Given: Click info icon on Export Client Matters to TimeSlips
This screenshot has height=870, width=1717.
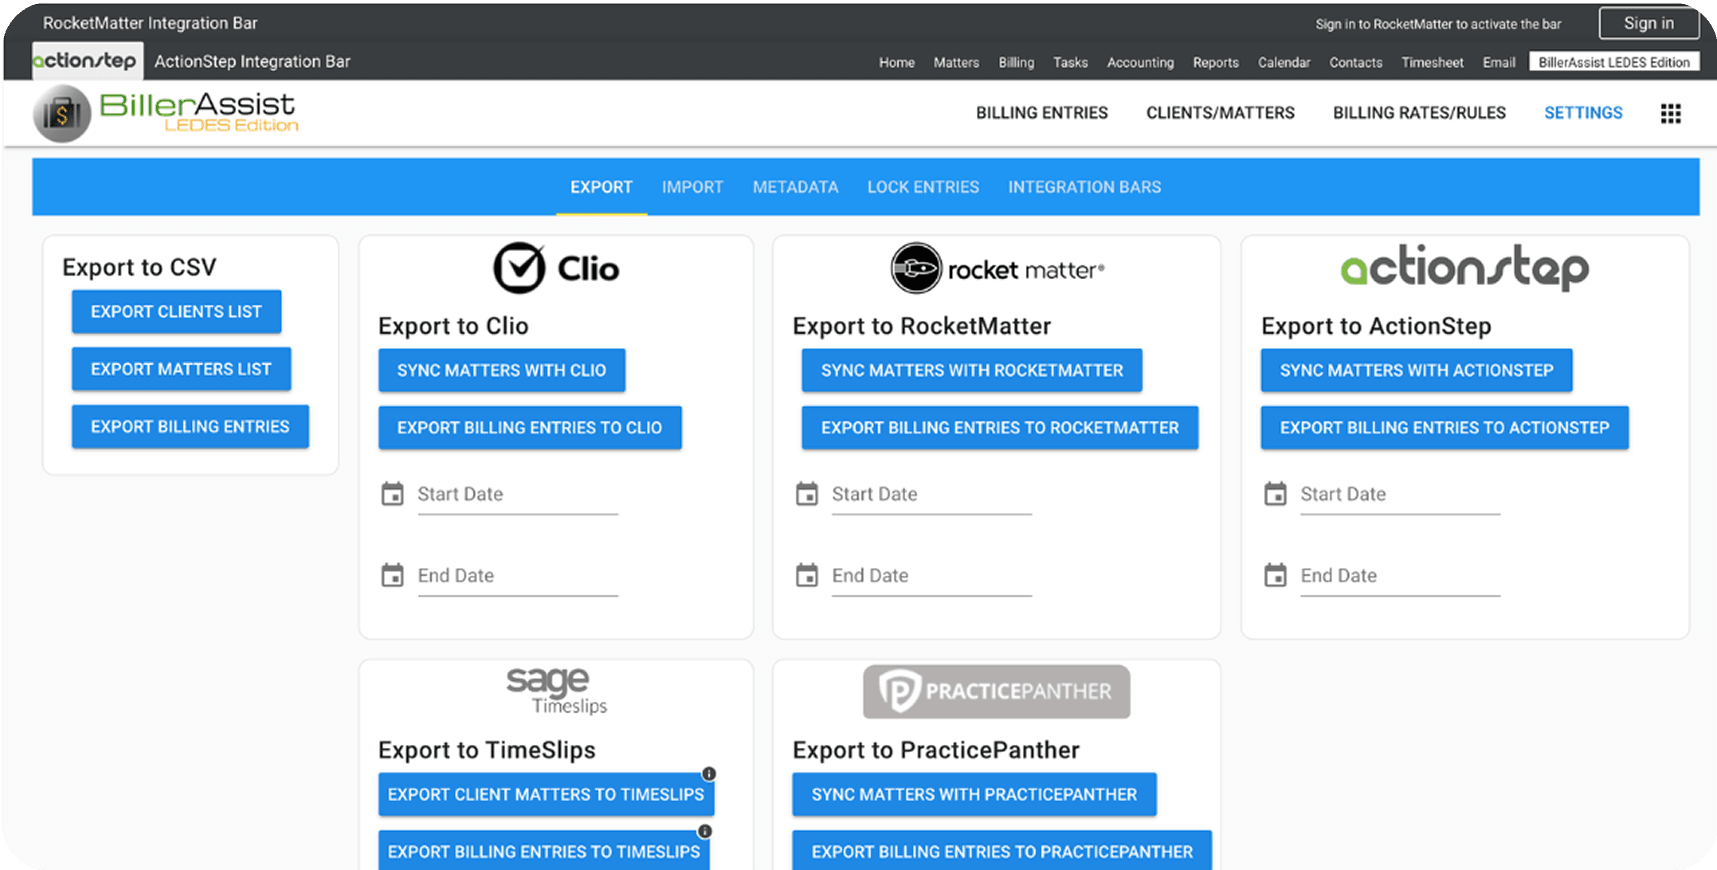Looking at the screenshot, I should [709, 774].
